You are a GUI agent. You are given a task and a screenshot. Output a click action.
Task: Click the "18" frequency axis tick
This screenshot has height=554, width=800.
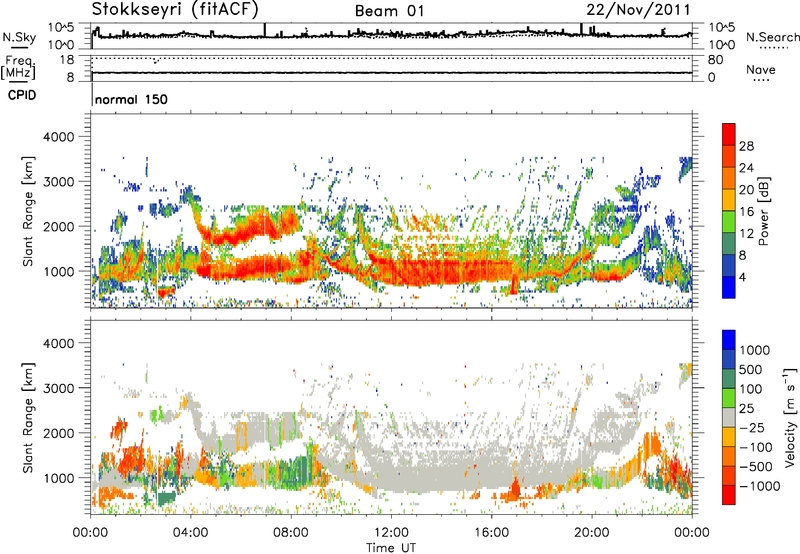[x=67, y=60]
